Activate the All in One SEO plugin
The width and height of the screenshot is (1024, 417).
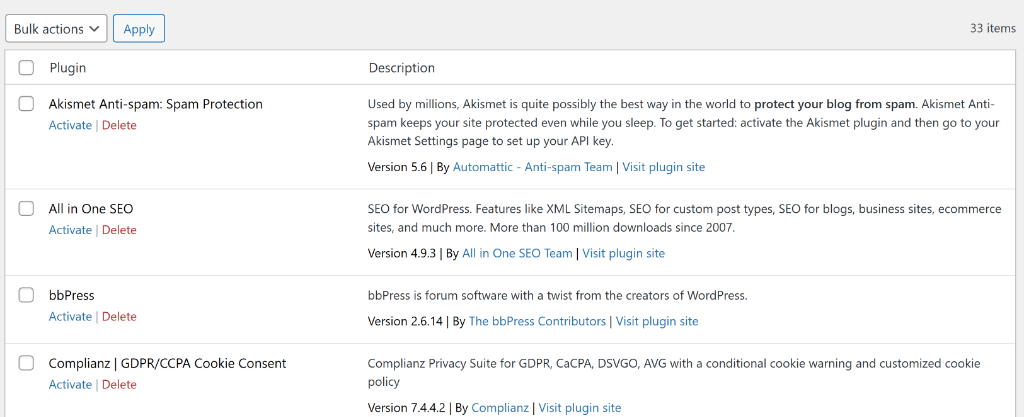click(70, 230)
